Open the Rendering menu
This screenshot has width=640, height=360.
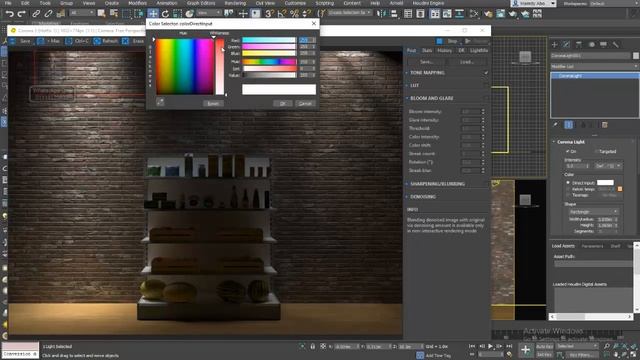(x=235, y=3)
